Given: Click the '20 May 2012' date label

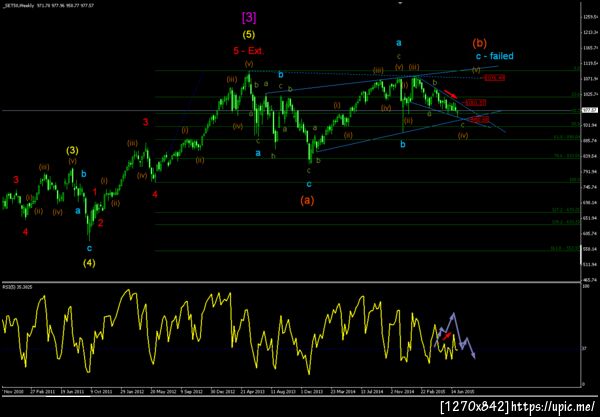Looking at the screenshot, I should pyautogui.click(x=163, y=392).
